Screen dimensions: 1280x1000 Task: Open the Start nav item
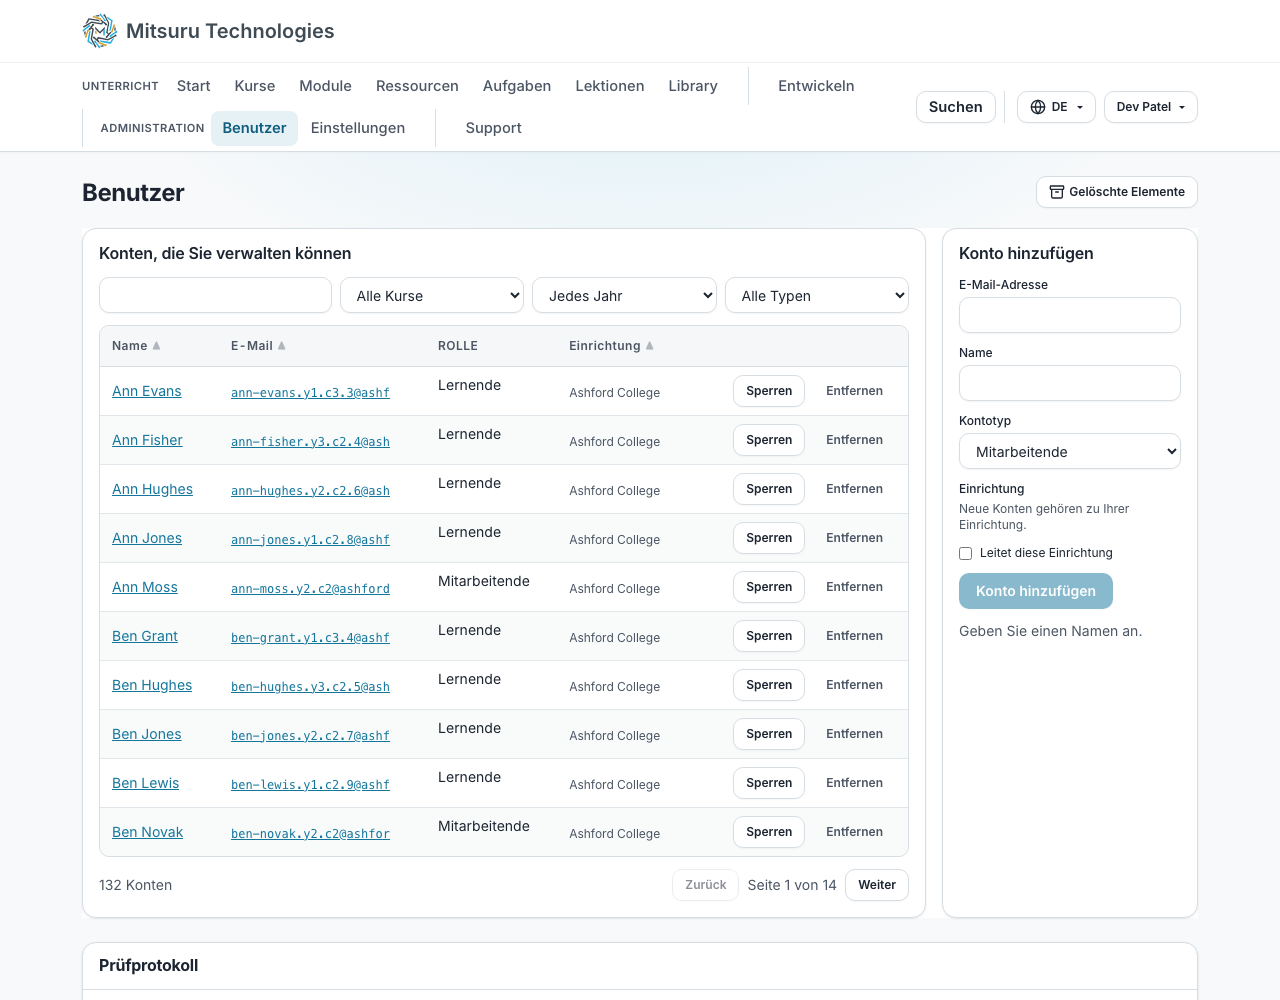[194, 86]
